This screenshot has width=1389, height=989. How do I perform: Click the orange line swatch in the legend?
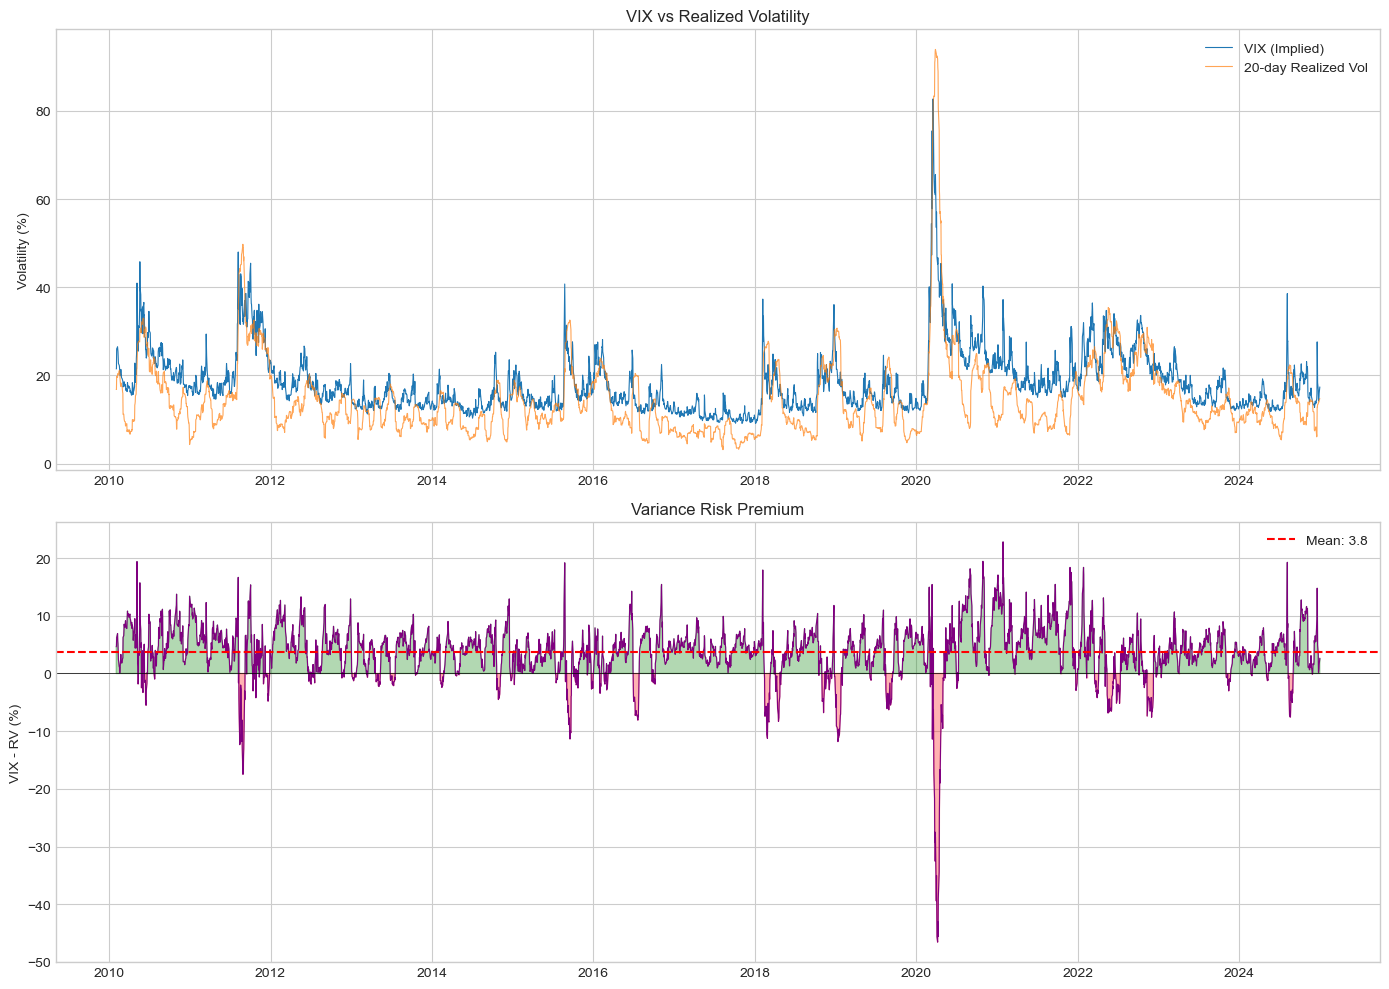click(x=1220, y=67)
